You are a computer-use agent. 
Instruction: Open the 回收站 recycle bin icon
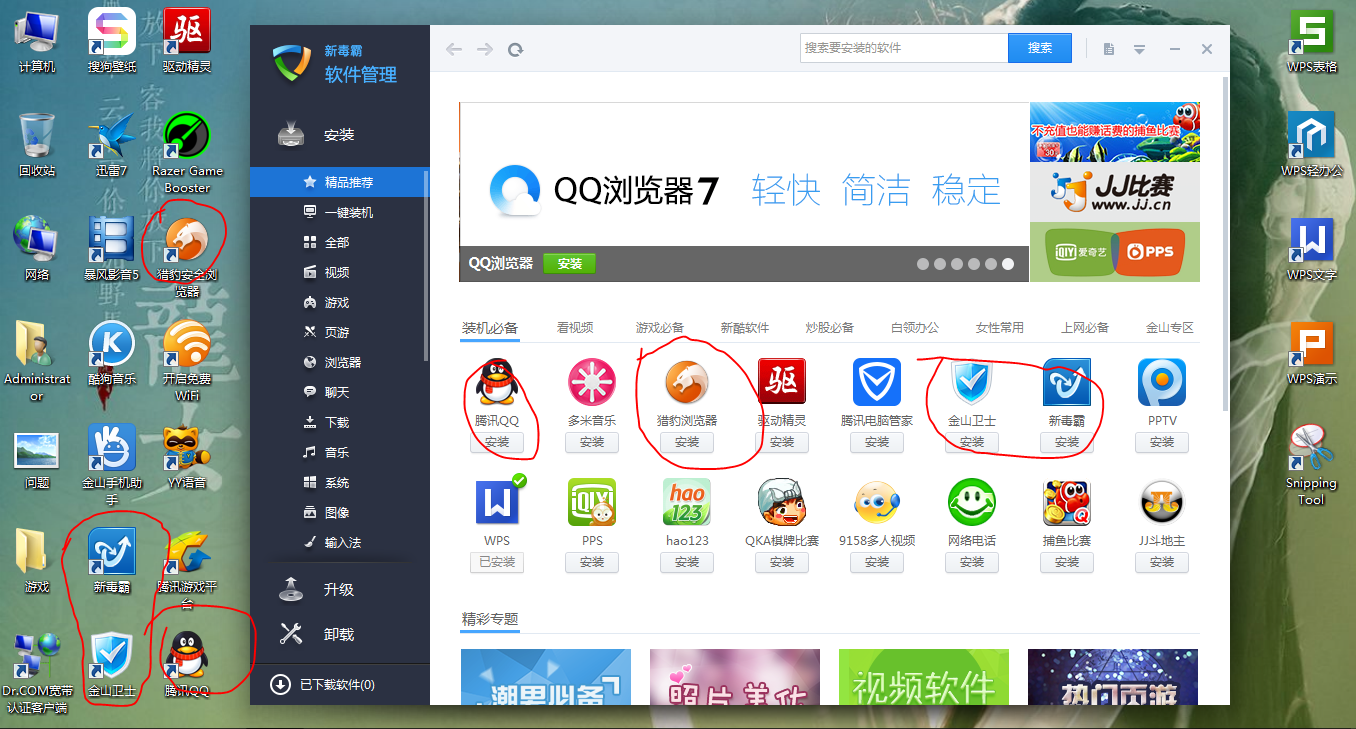37,143
